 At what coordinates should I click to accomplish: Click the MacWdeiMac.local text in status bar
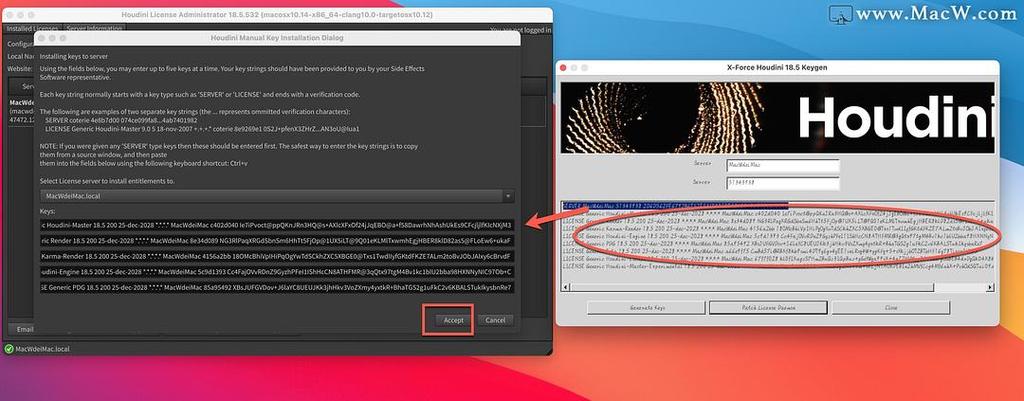pyautogui.click(x=42, y=349)
